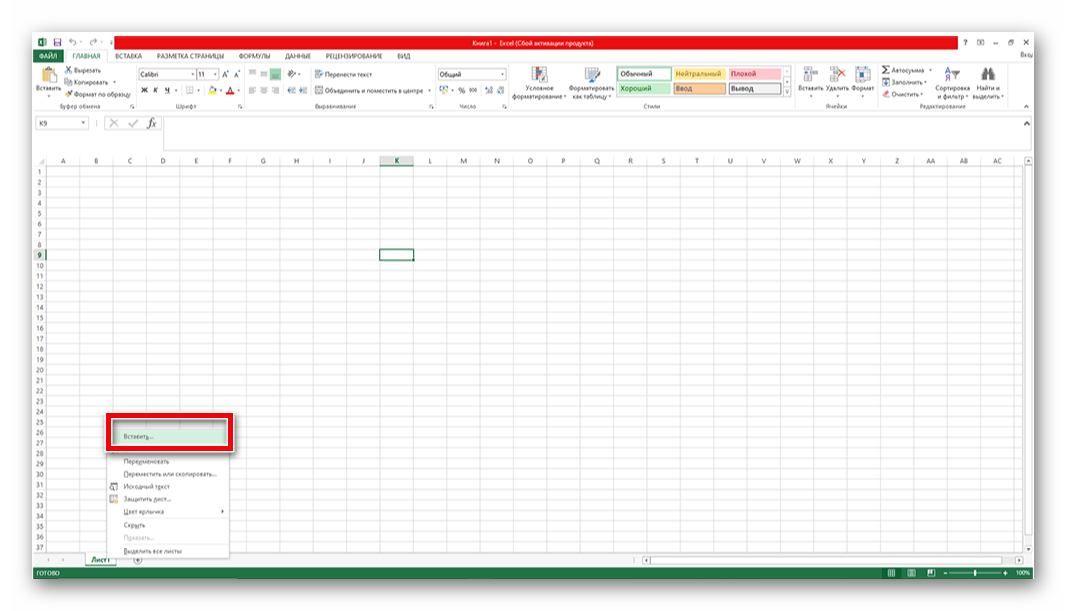Click the Save icon in quick access toolbar
The height and width of the screenshot is (611, 1066).
tap(57, 43)
